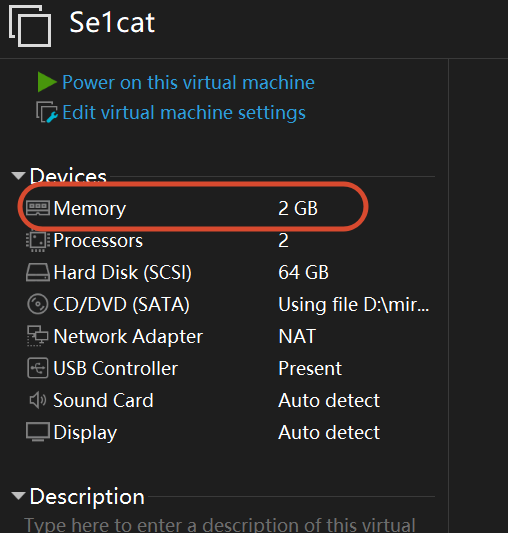The image size is (508, 533).
Task: Click the Display monitor icon
Action: click(x=38, y=432)
